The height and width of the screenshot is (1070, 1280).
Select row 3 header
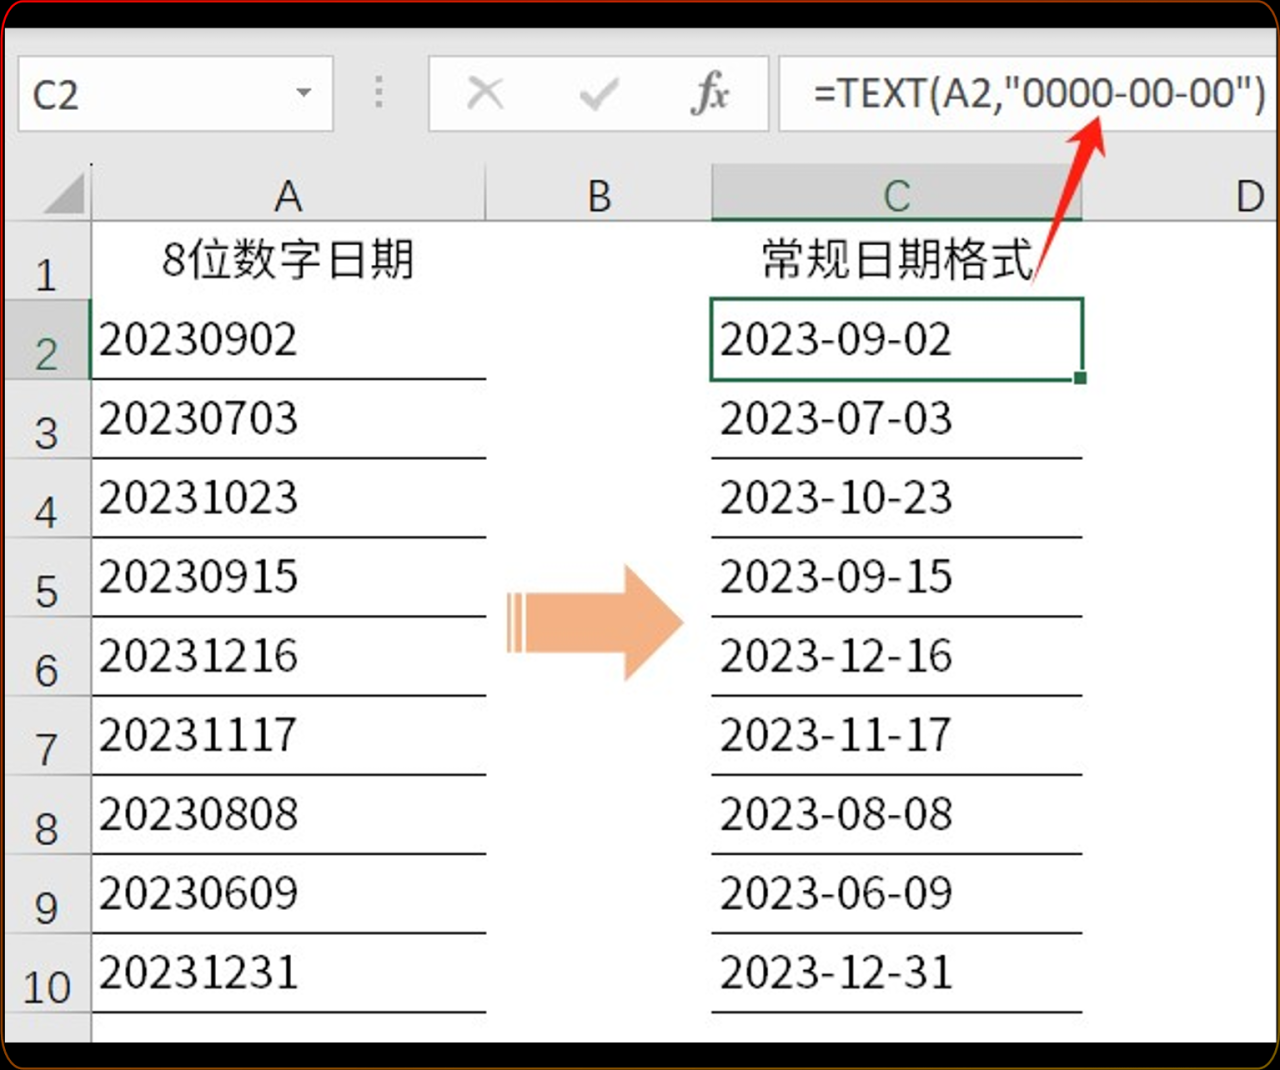pyautogui.click(x=46, y=420)
